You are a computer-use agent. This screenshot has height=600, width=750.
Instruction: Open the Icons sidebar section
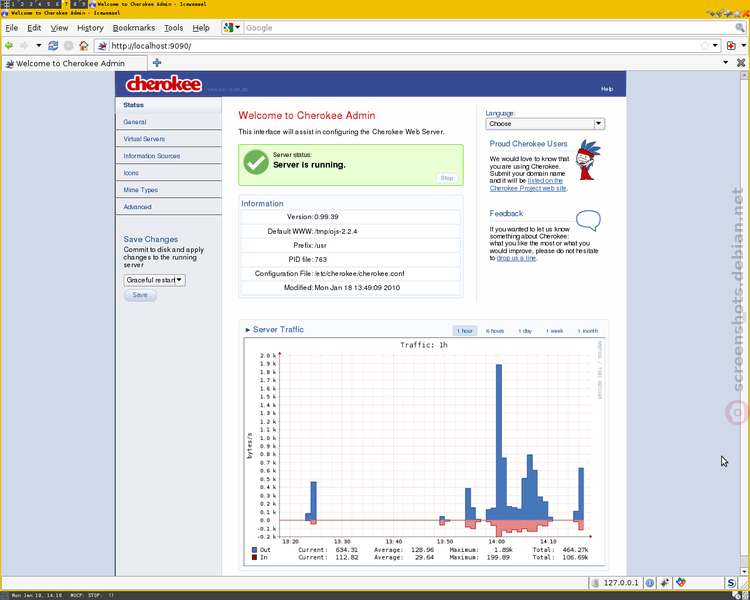(x=168, y=173)
